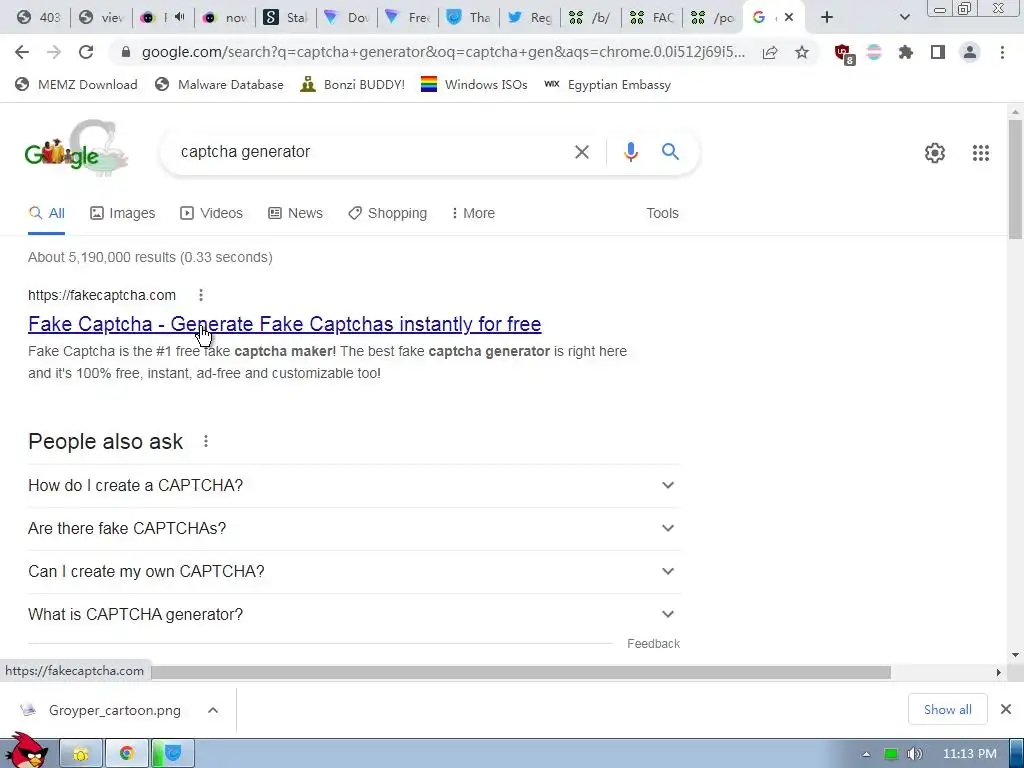The height and width of the screenshot is (768, 1024).
Task: Open the Egyptian Embassy bookmark
Action: [607, 84]
